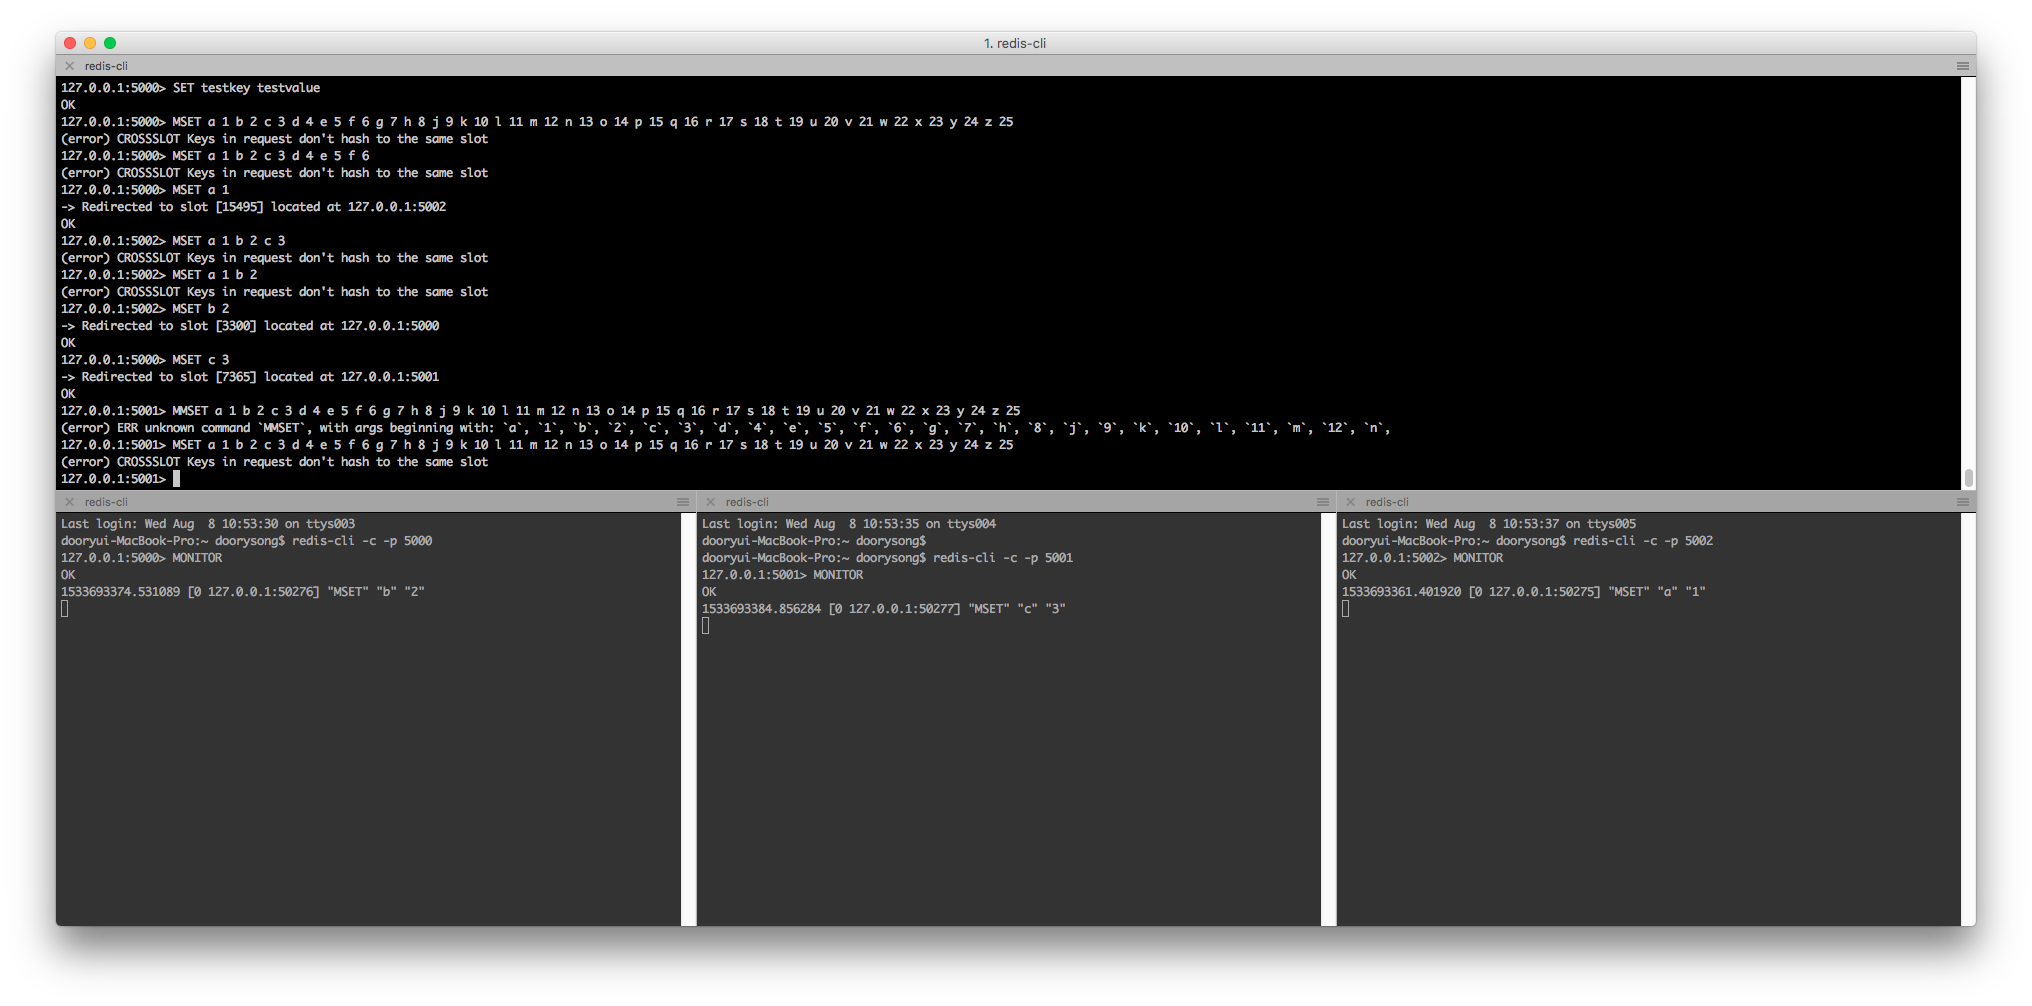
Task: Click the green zoom window button
Action: click(x=110, y=43)
